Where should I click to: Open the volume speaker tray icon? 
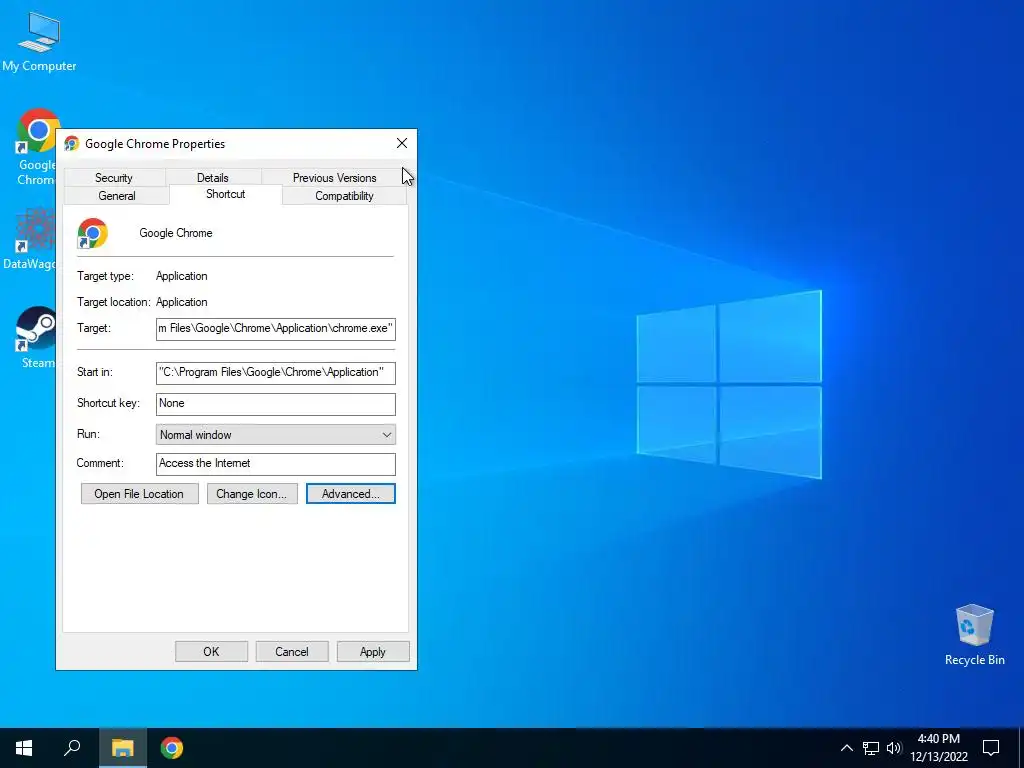pyautogui.click(x=893, y=748)
